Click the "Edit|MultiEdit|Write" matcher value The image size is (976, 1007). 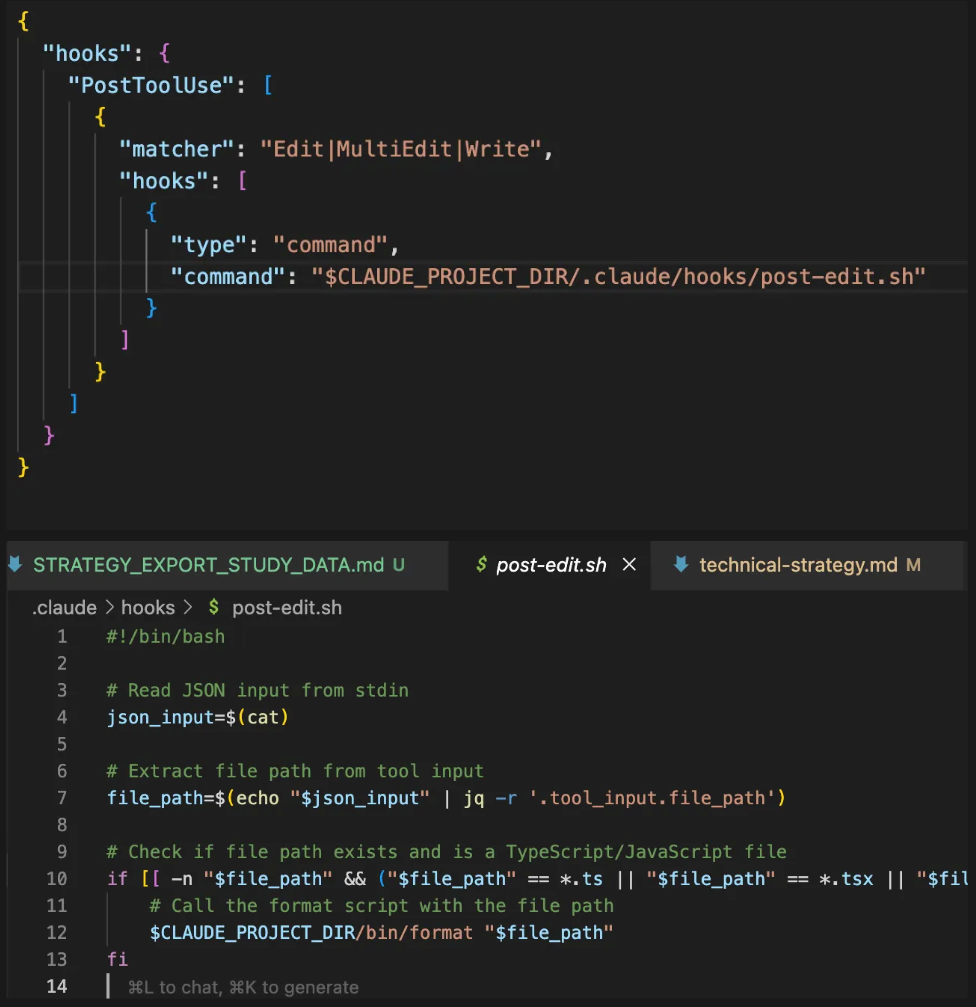(400, 149)
